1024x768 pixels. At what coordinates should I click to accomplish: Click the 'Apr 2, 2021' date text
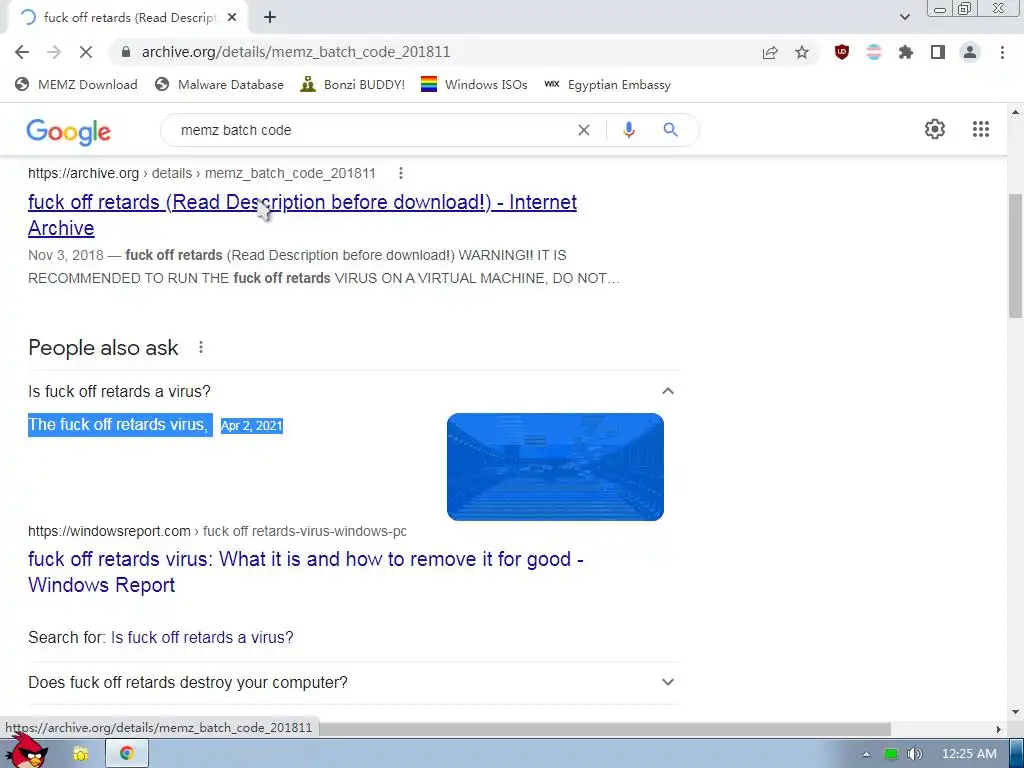click(x=251, y=426)
